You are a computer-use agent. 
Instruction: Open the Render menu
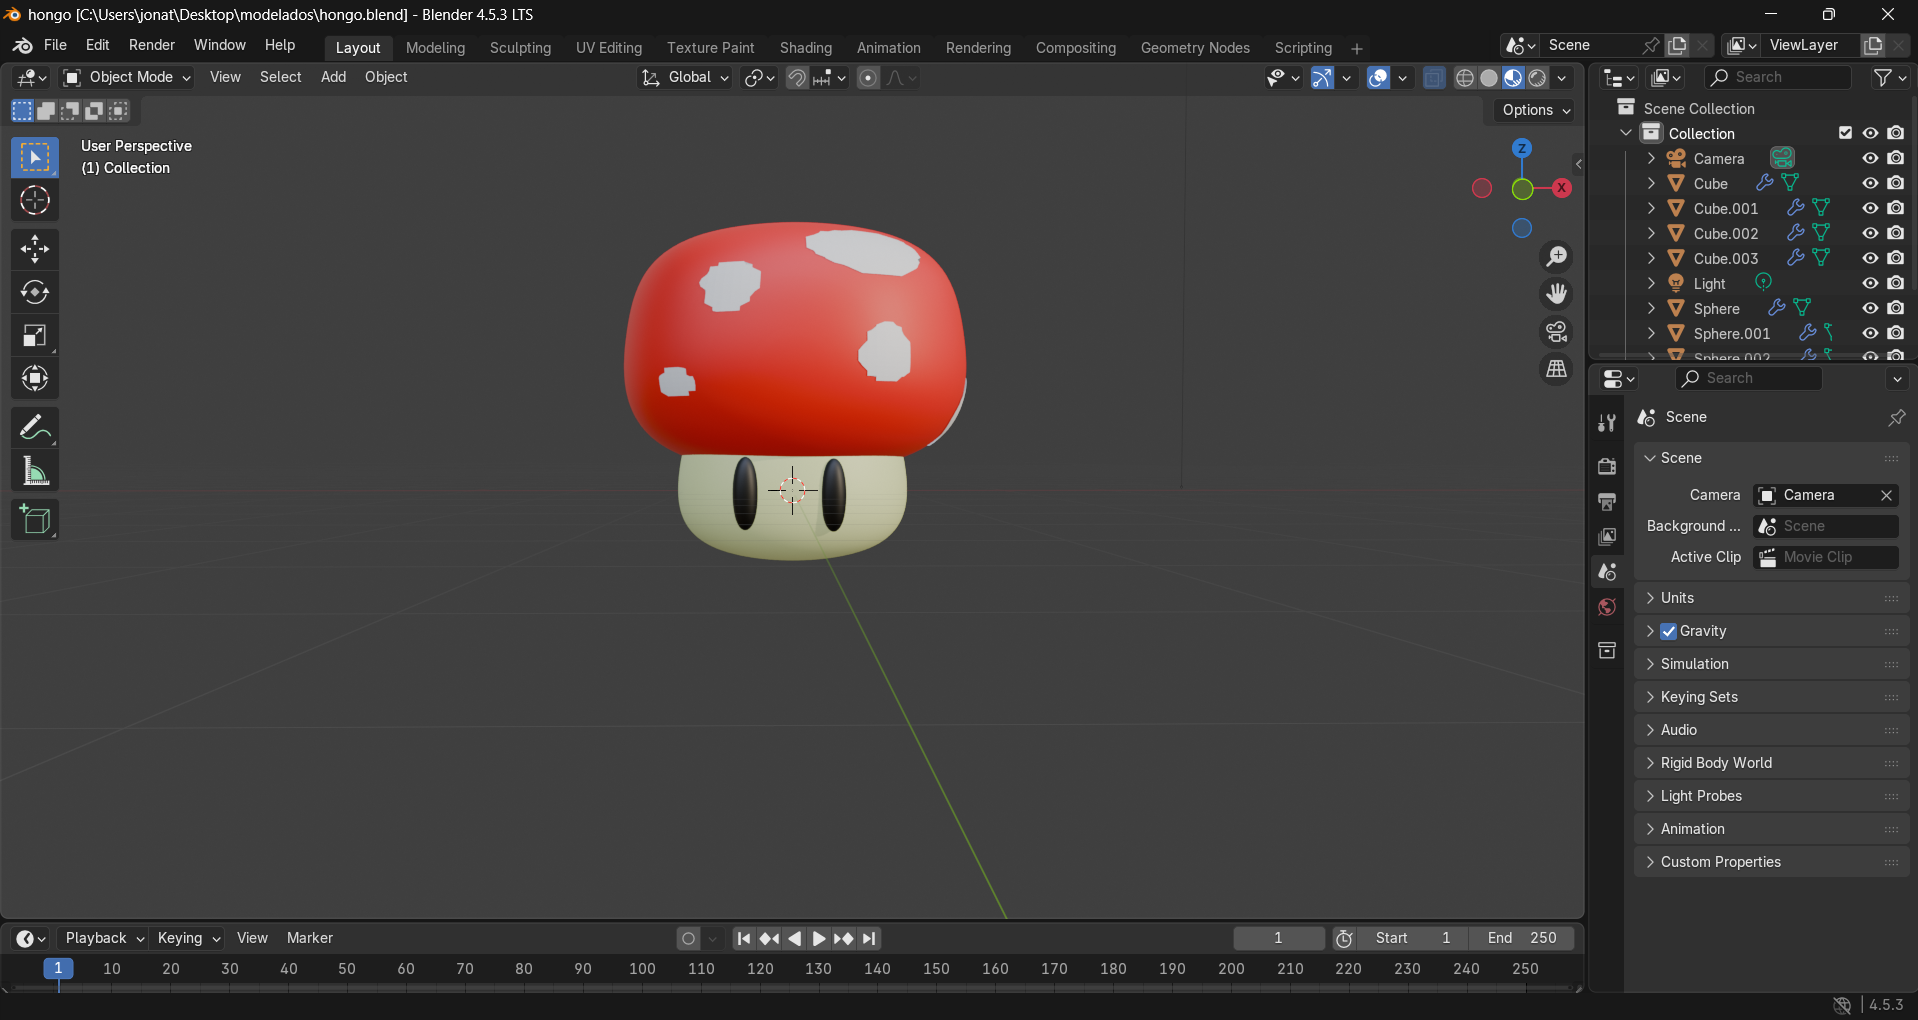tap(151, 45)
